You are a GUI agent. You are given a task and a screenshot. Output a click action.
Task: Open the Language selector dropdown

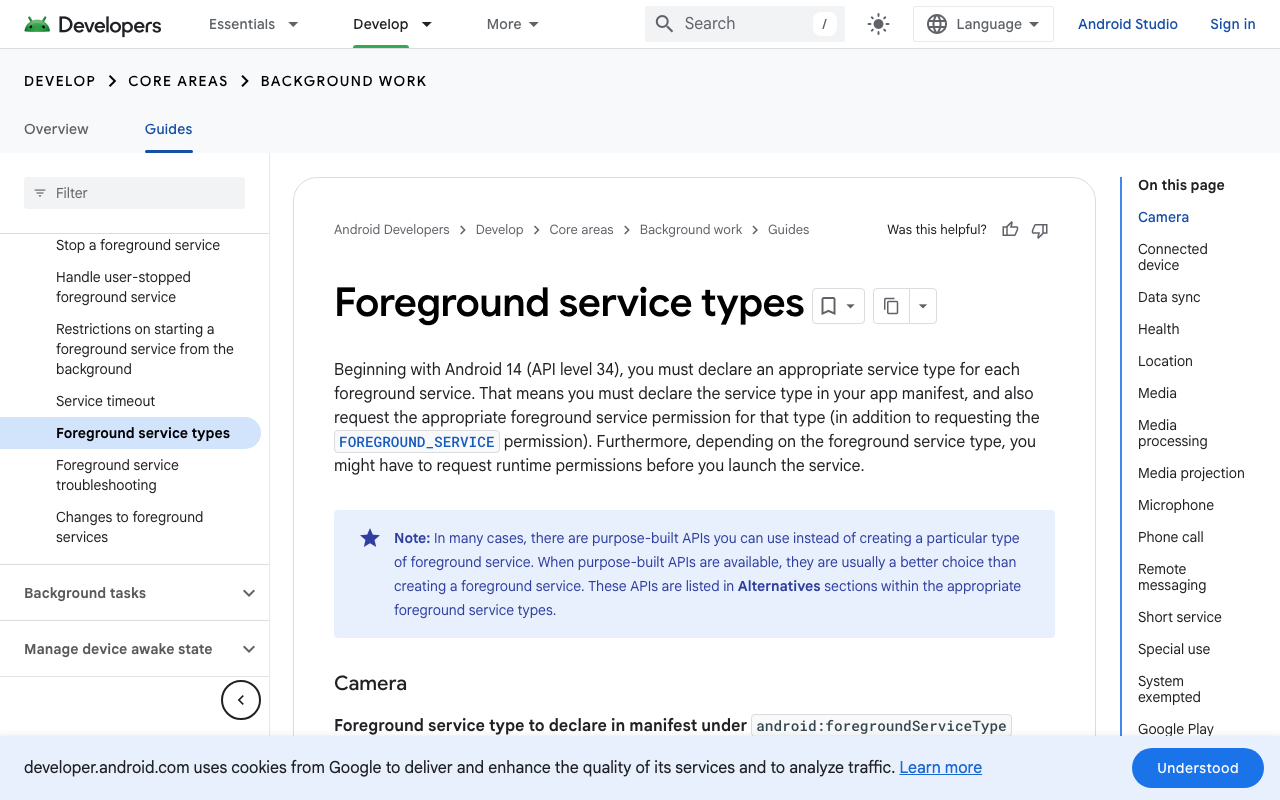[983, 24]
